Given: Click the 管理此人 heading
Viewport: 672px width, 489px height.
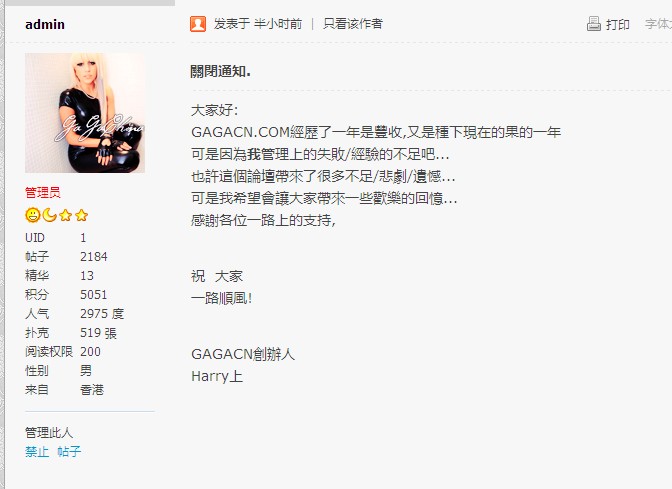Looking at the screenshot, I should [x=49, y=432].
